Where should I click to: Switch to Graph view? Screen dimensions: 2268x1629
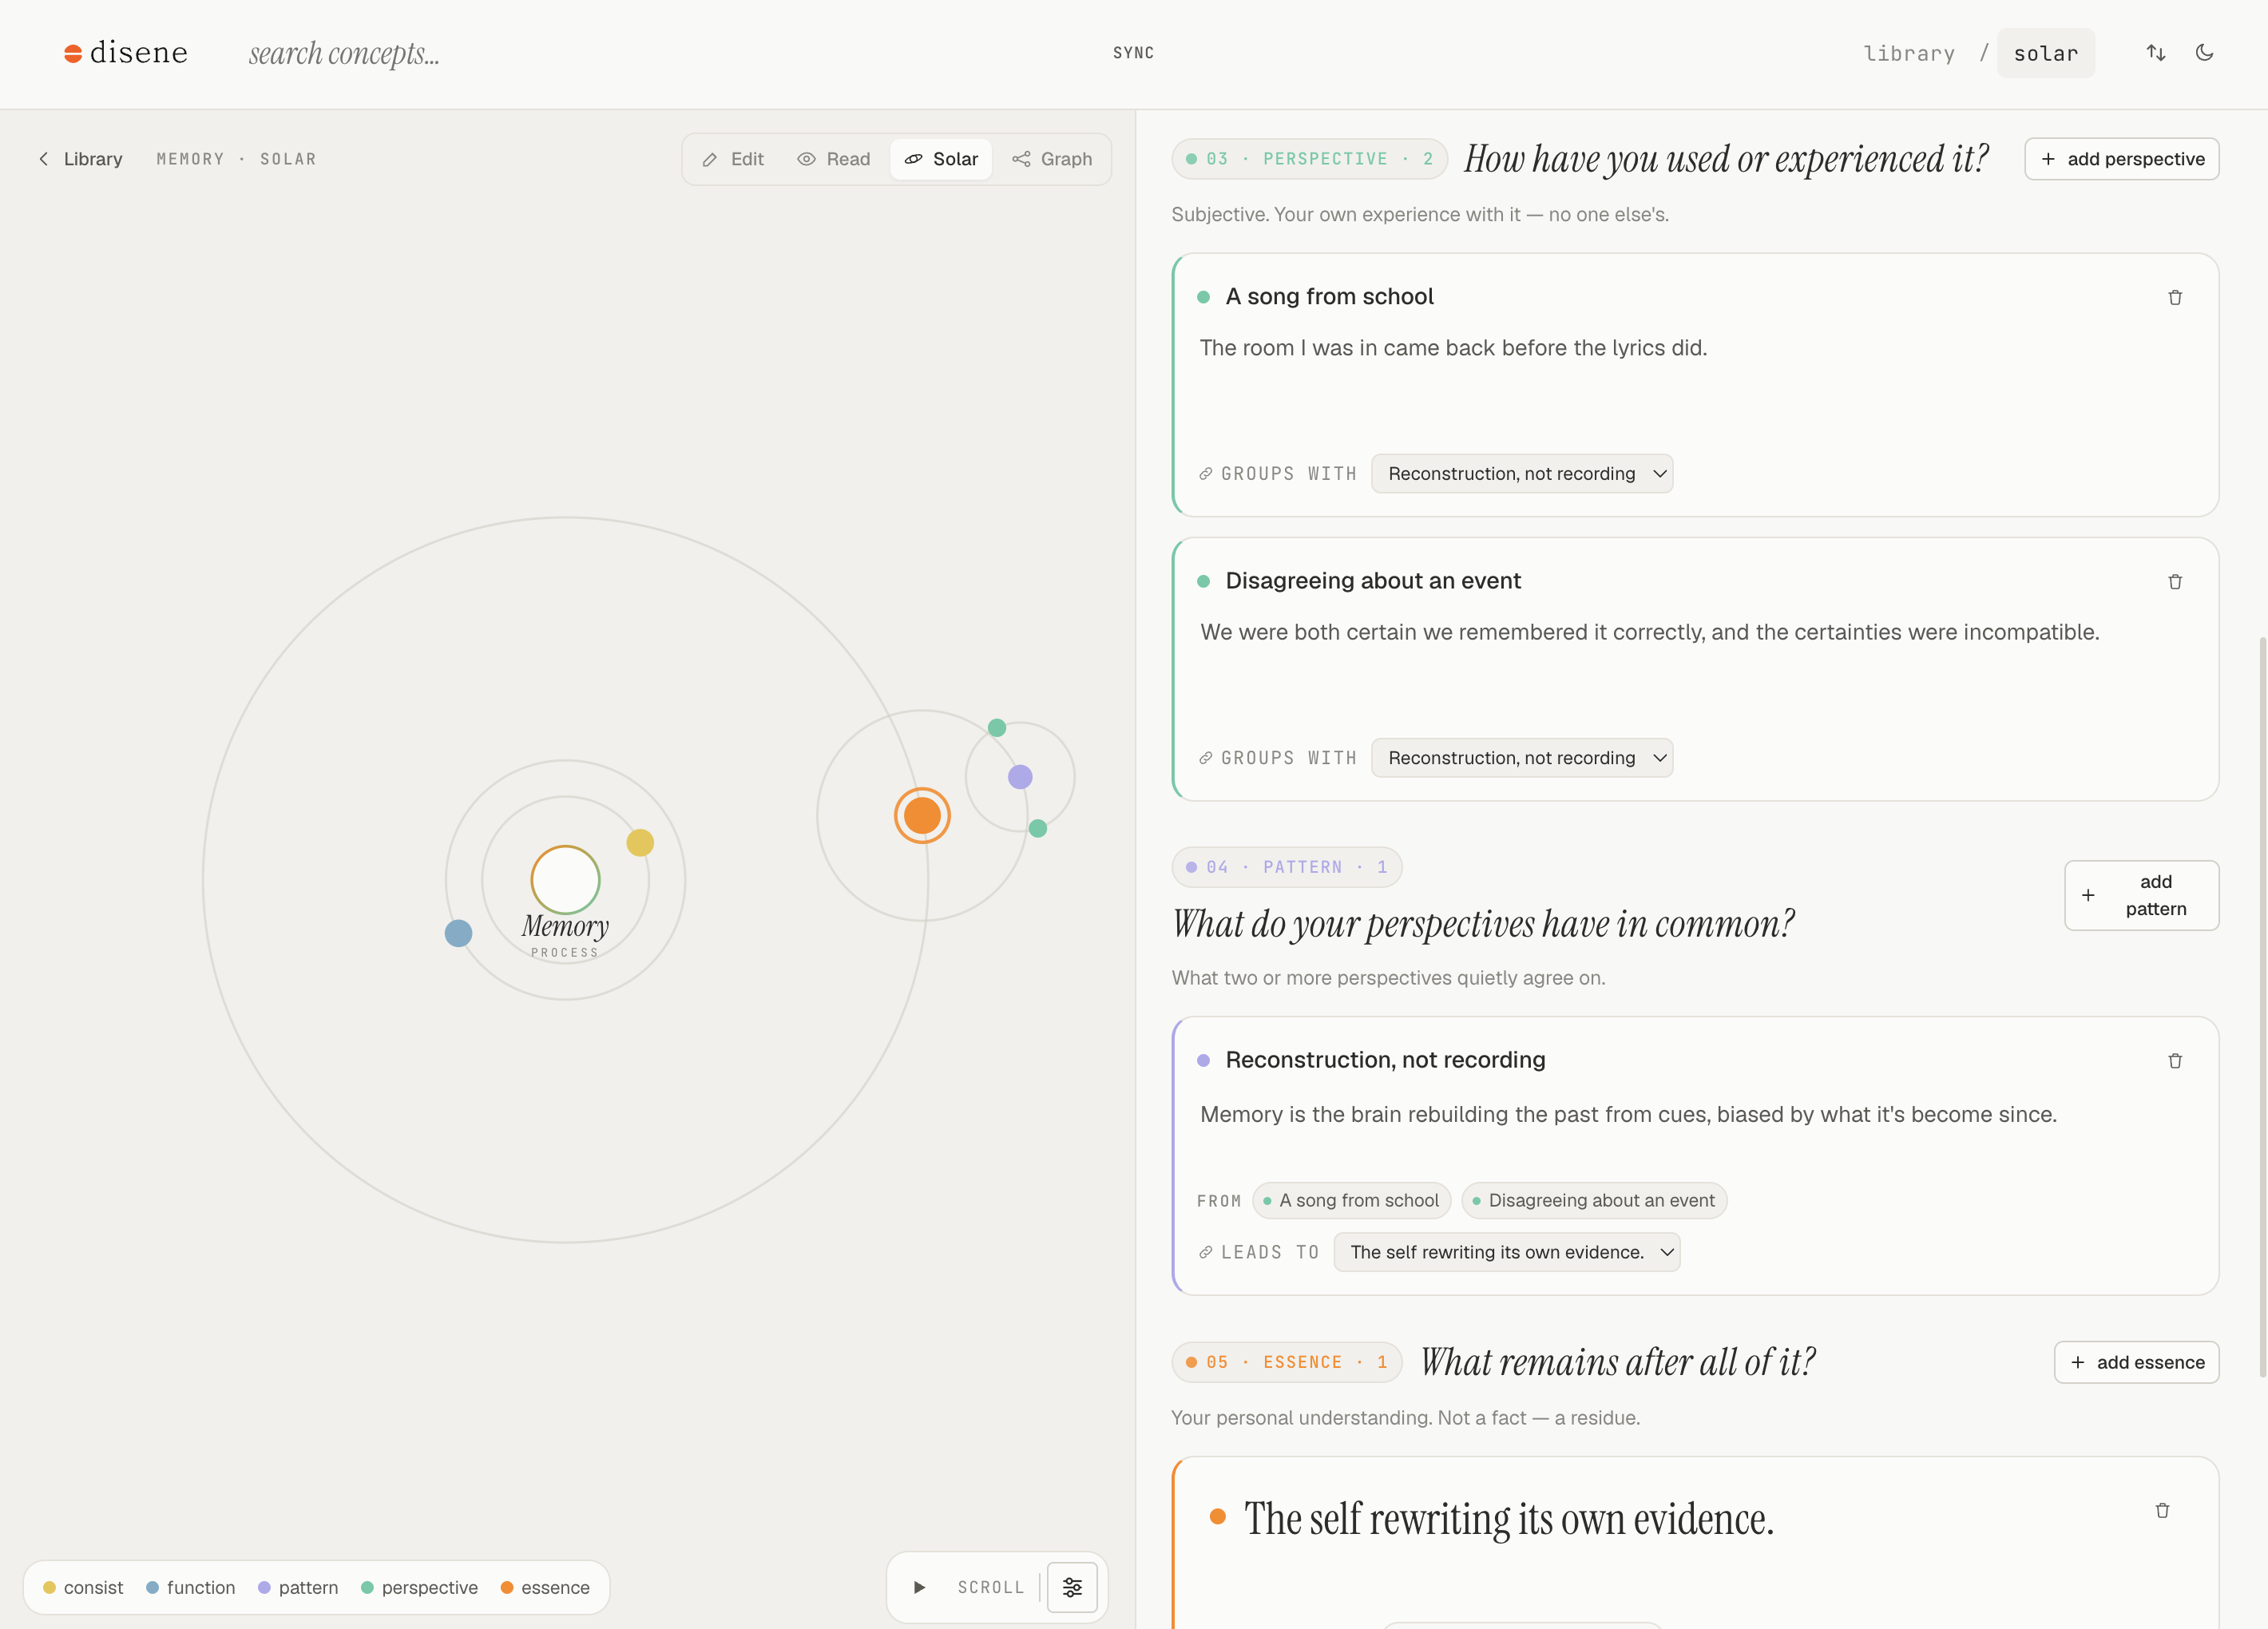point(1052,159)
